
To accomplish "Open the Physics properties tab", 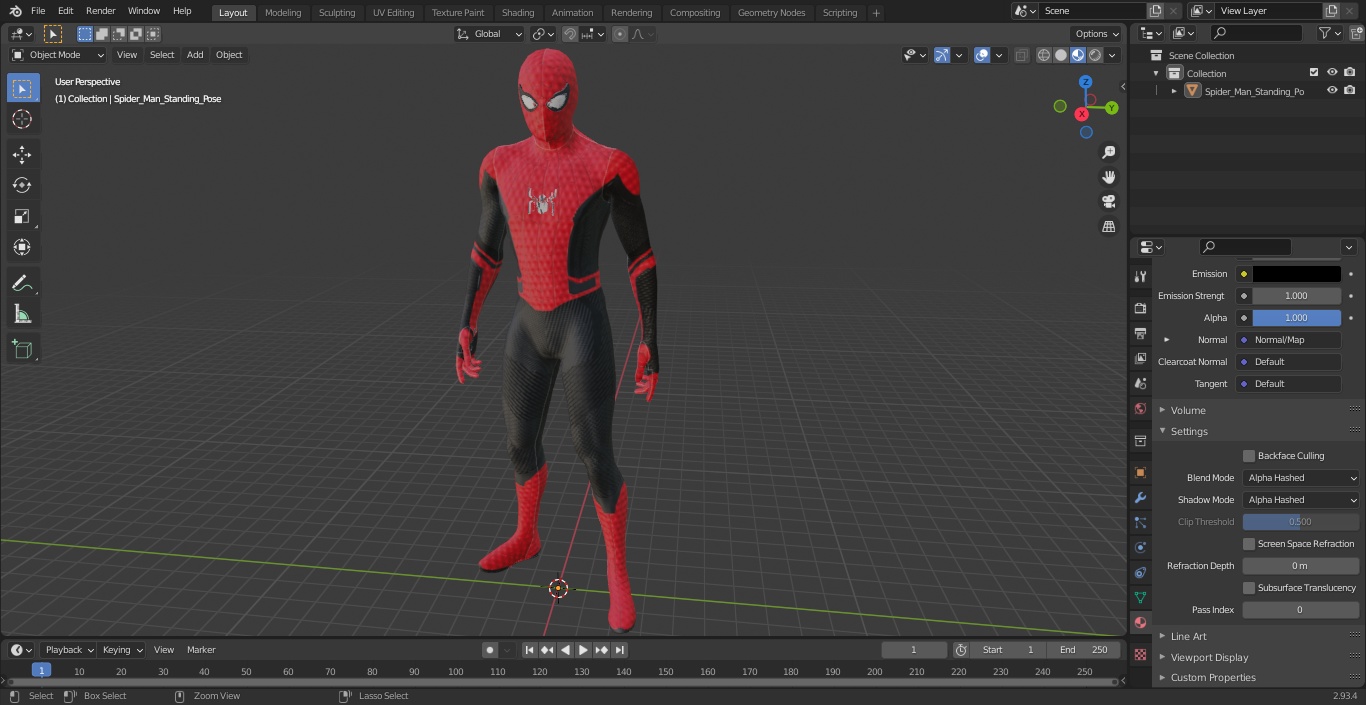I will pyautogui.click(x=1140, y=547).
